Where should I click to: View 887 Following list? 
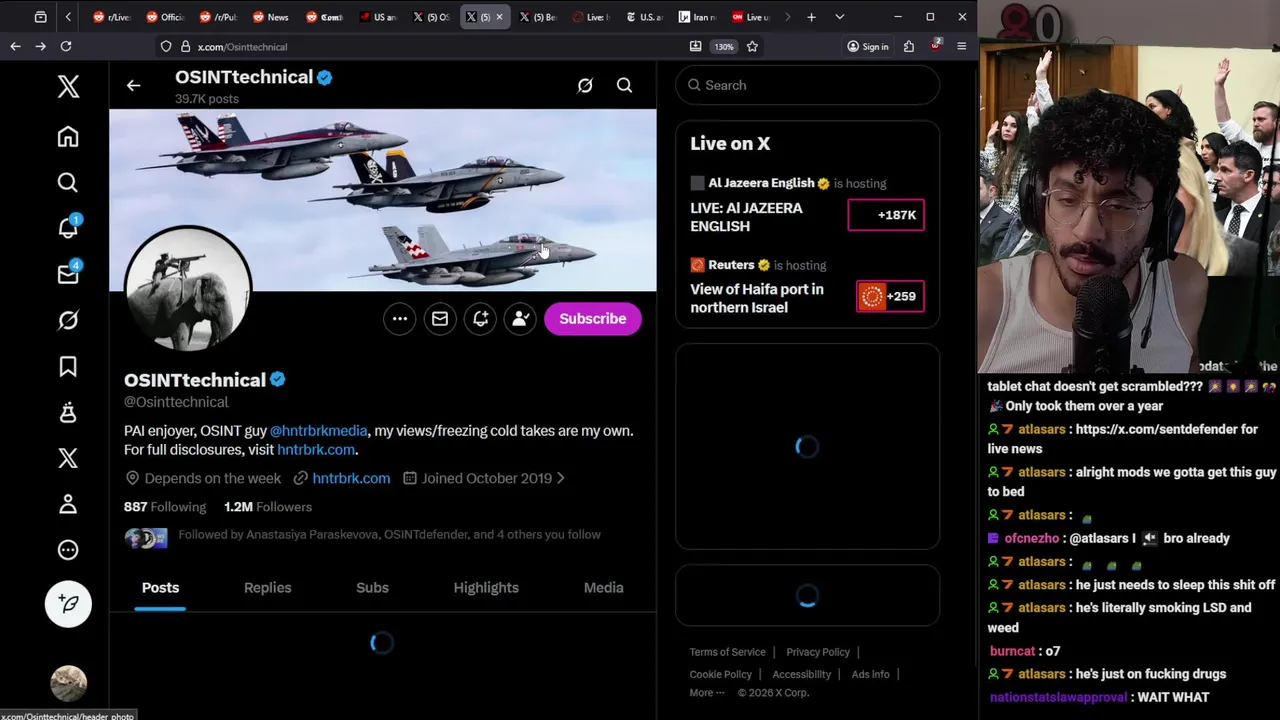click(165, 507)
